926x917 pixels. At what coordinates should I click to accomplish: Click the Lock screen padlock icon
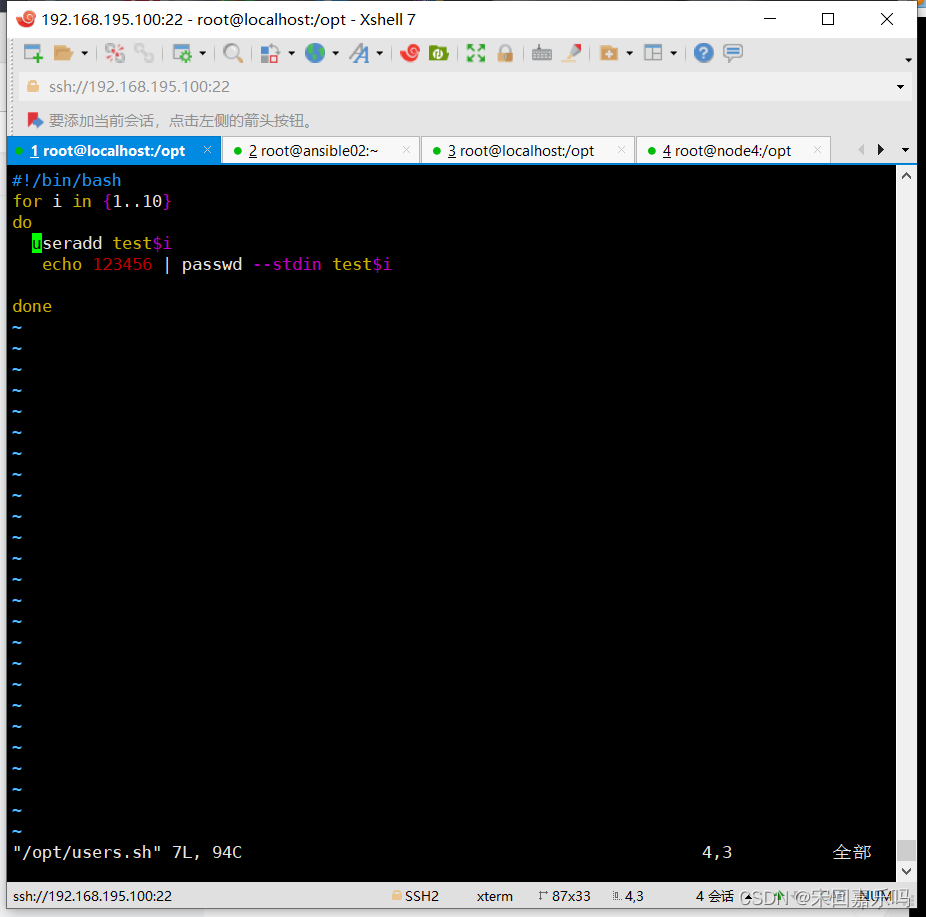click(x=505, y=53)
